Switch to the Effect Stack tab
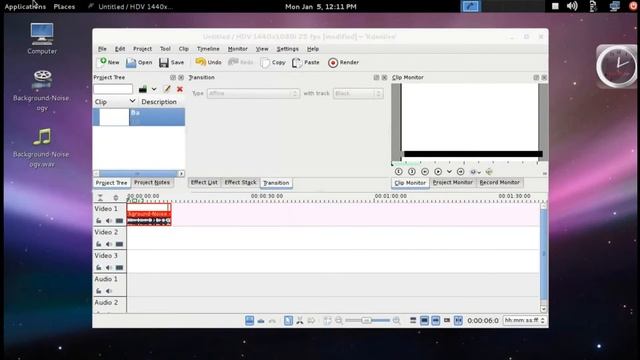Image resolution: width=640 pixels, height=360 pixels. (240, 182)
